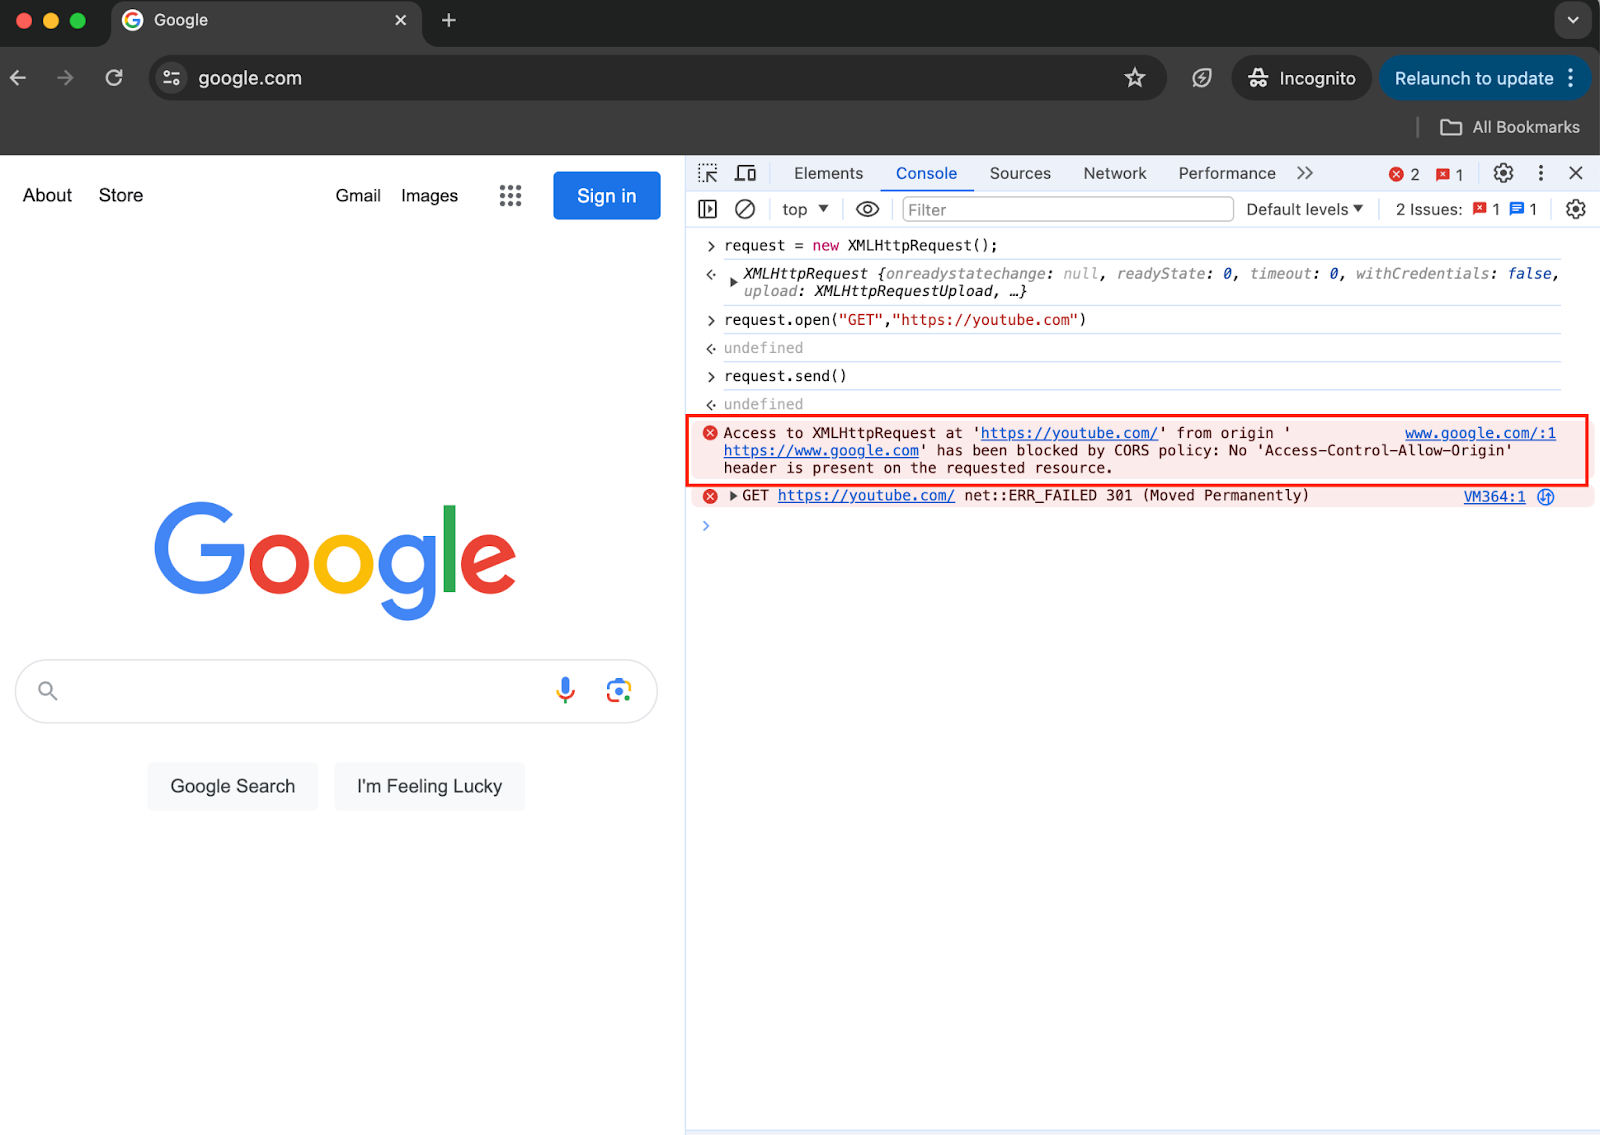Switch to the Network tab

[1114, 173]
